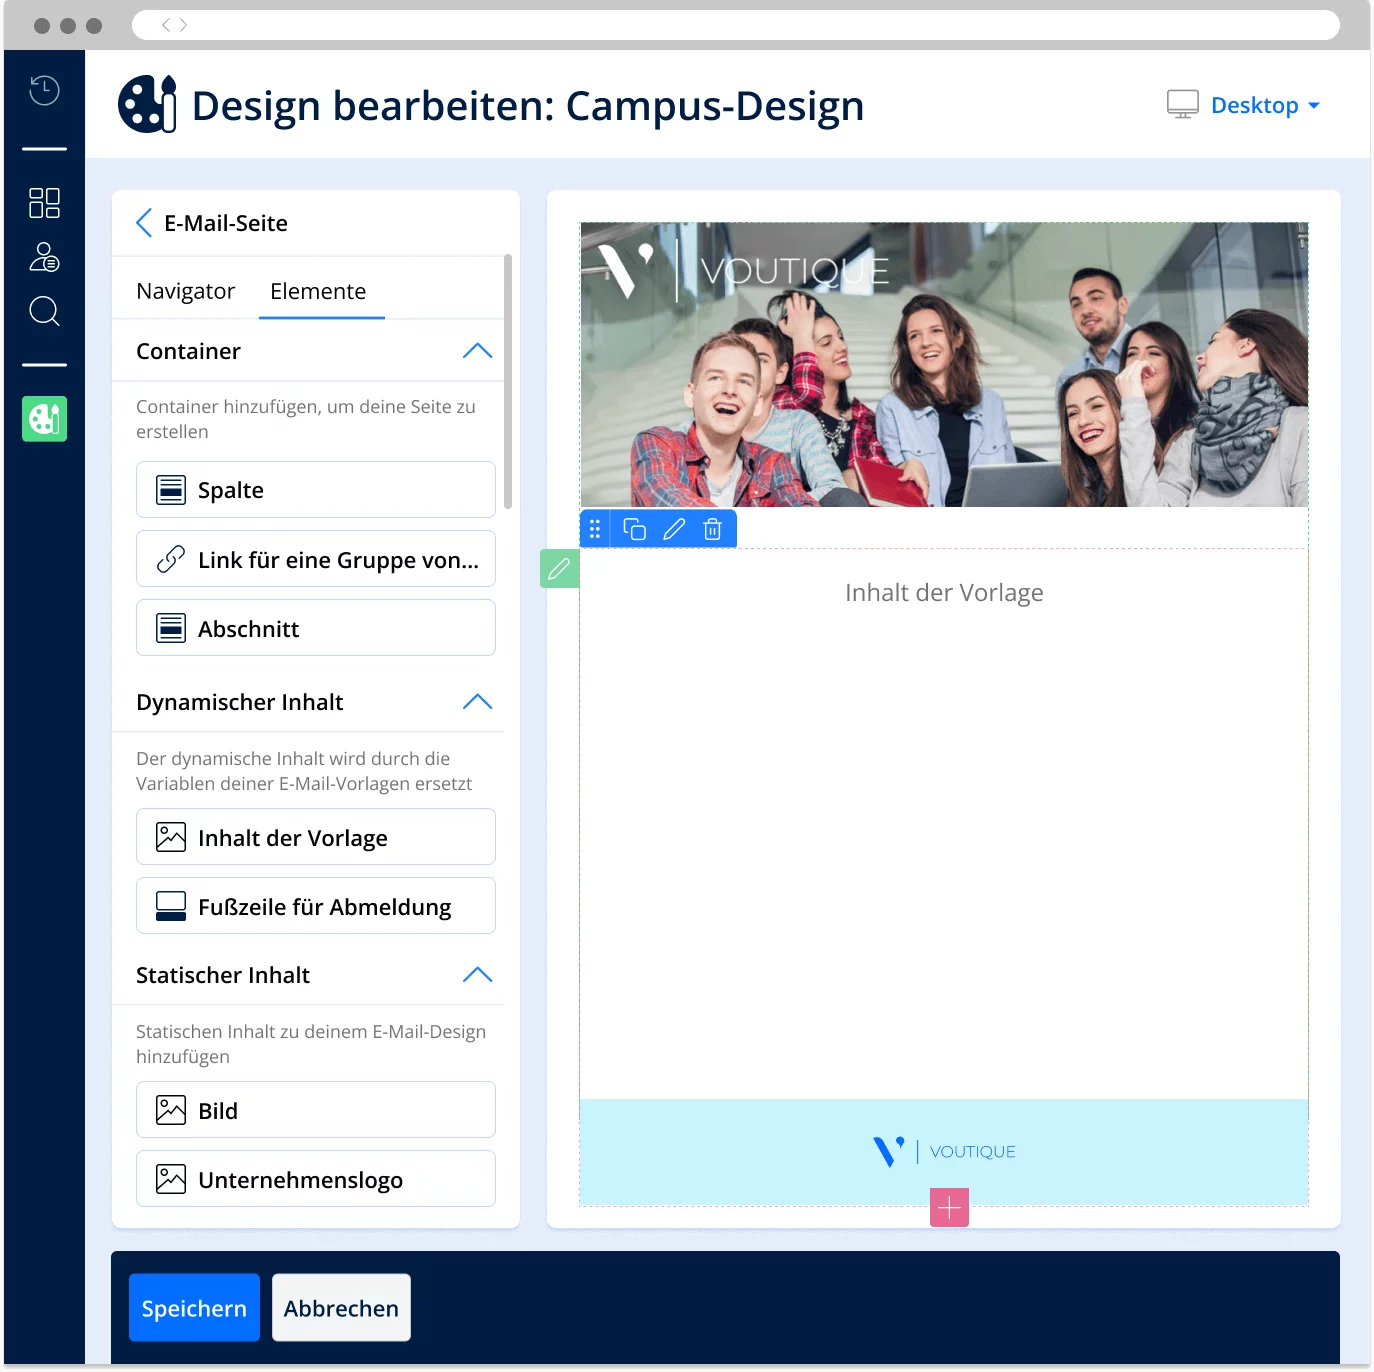Go back via the E-Mail-Seite link
Viewport: 1374px width, 1372px height.
click(211, 223)
